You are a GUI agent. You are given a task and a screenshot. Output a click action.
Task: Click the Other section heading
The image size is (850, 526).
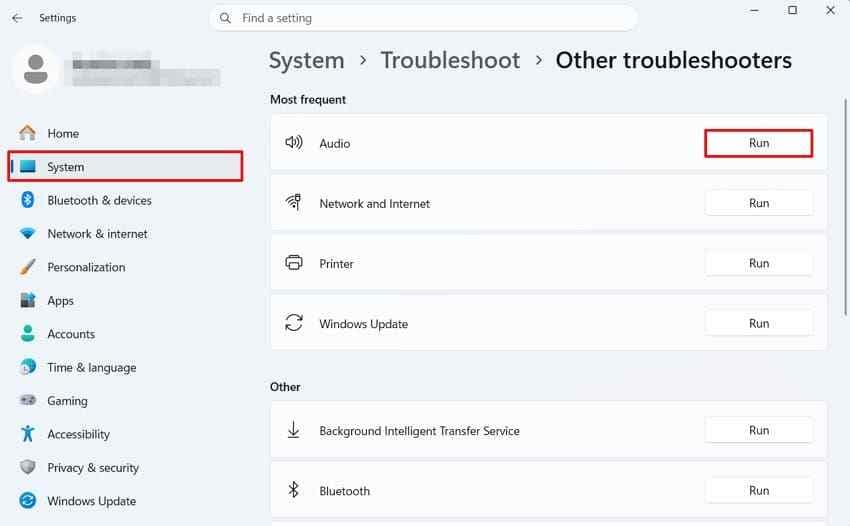click(x=285, y=387)
